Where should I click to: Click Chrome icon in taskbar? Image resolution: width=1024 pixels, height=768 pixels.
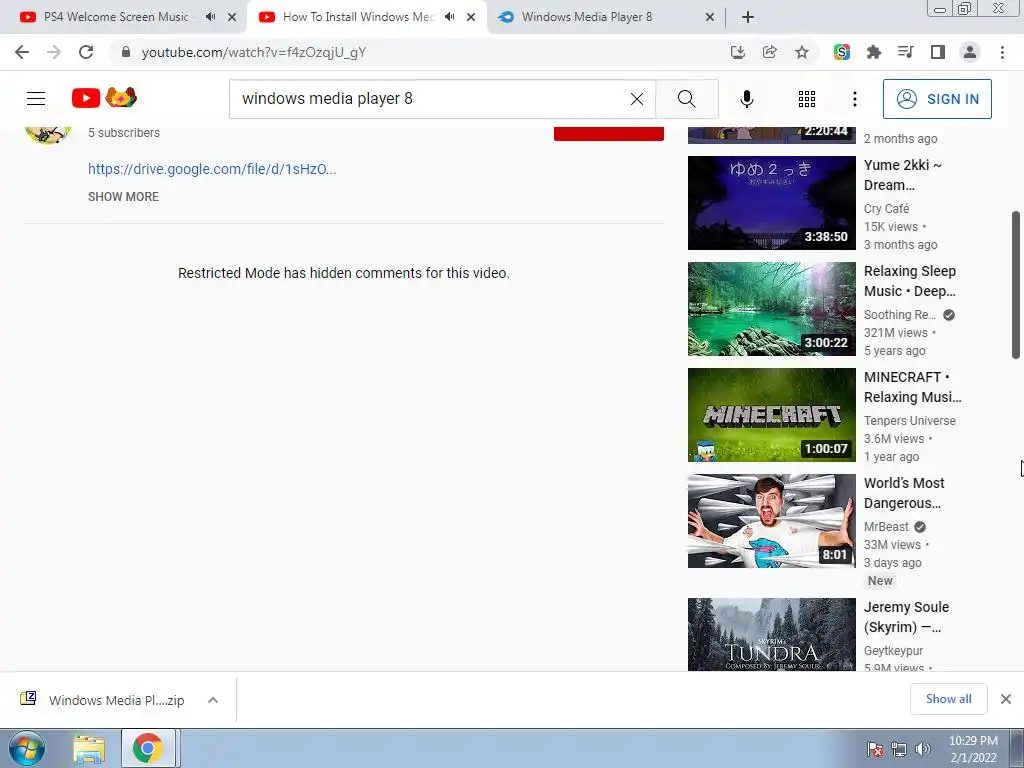[x=148, y=748]
